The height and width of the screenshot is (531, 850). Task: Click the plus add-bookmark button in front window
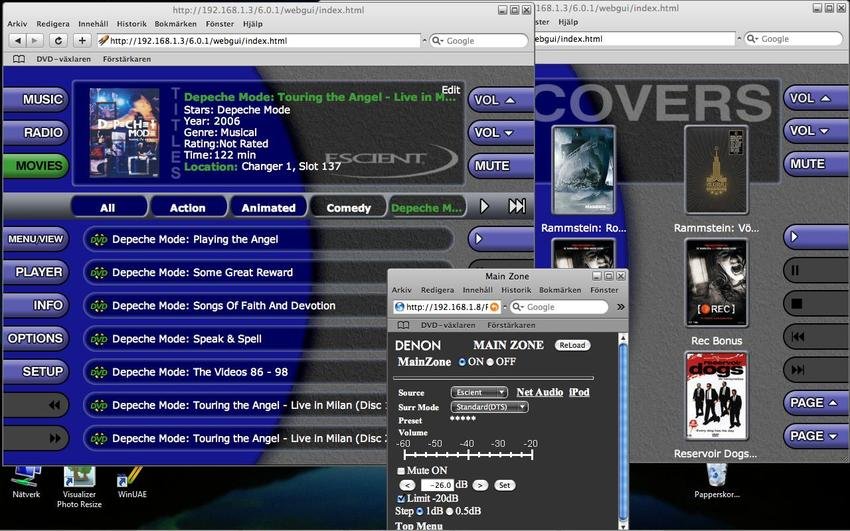coord(82,41)
